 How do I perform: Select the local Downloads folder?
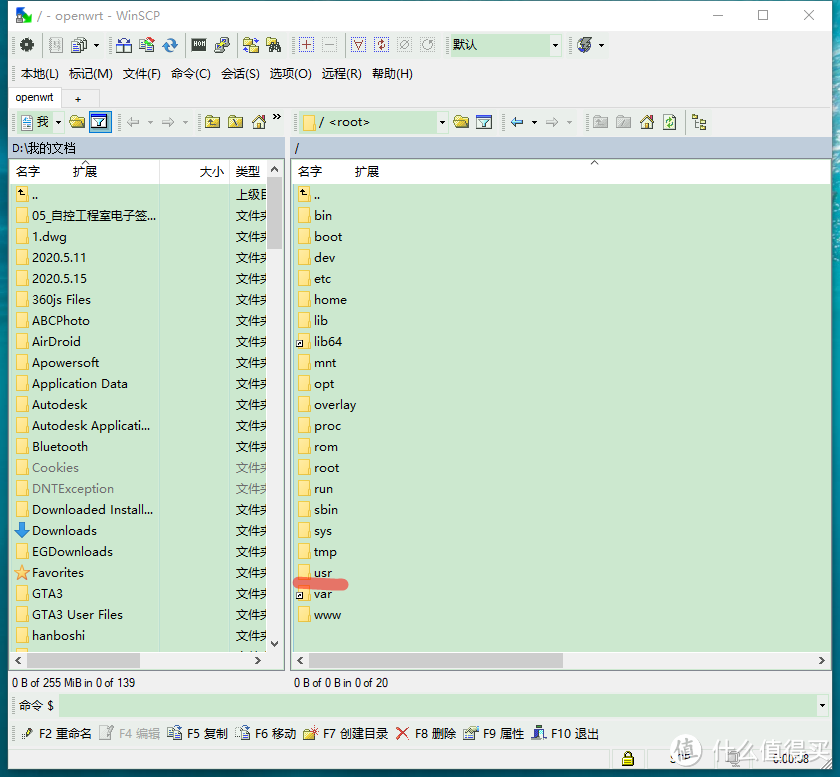[x=64, y=531]
